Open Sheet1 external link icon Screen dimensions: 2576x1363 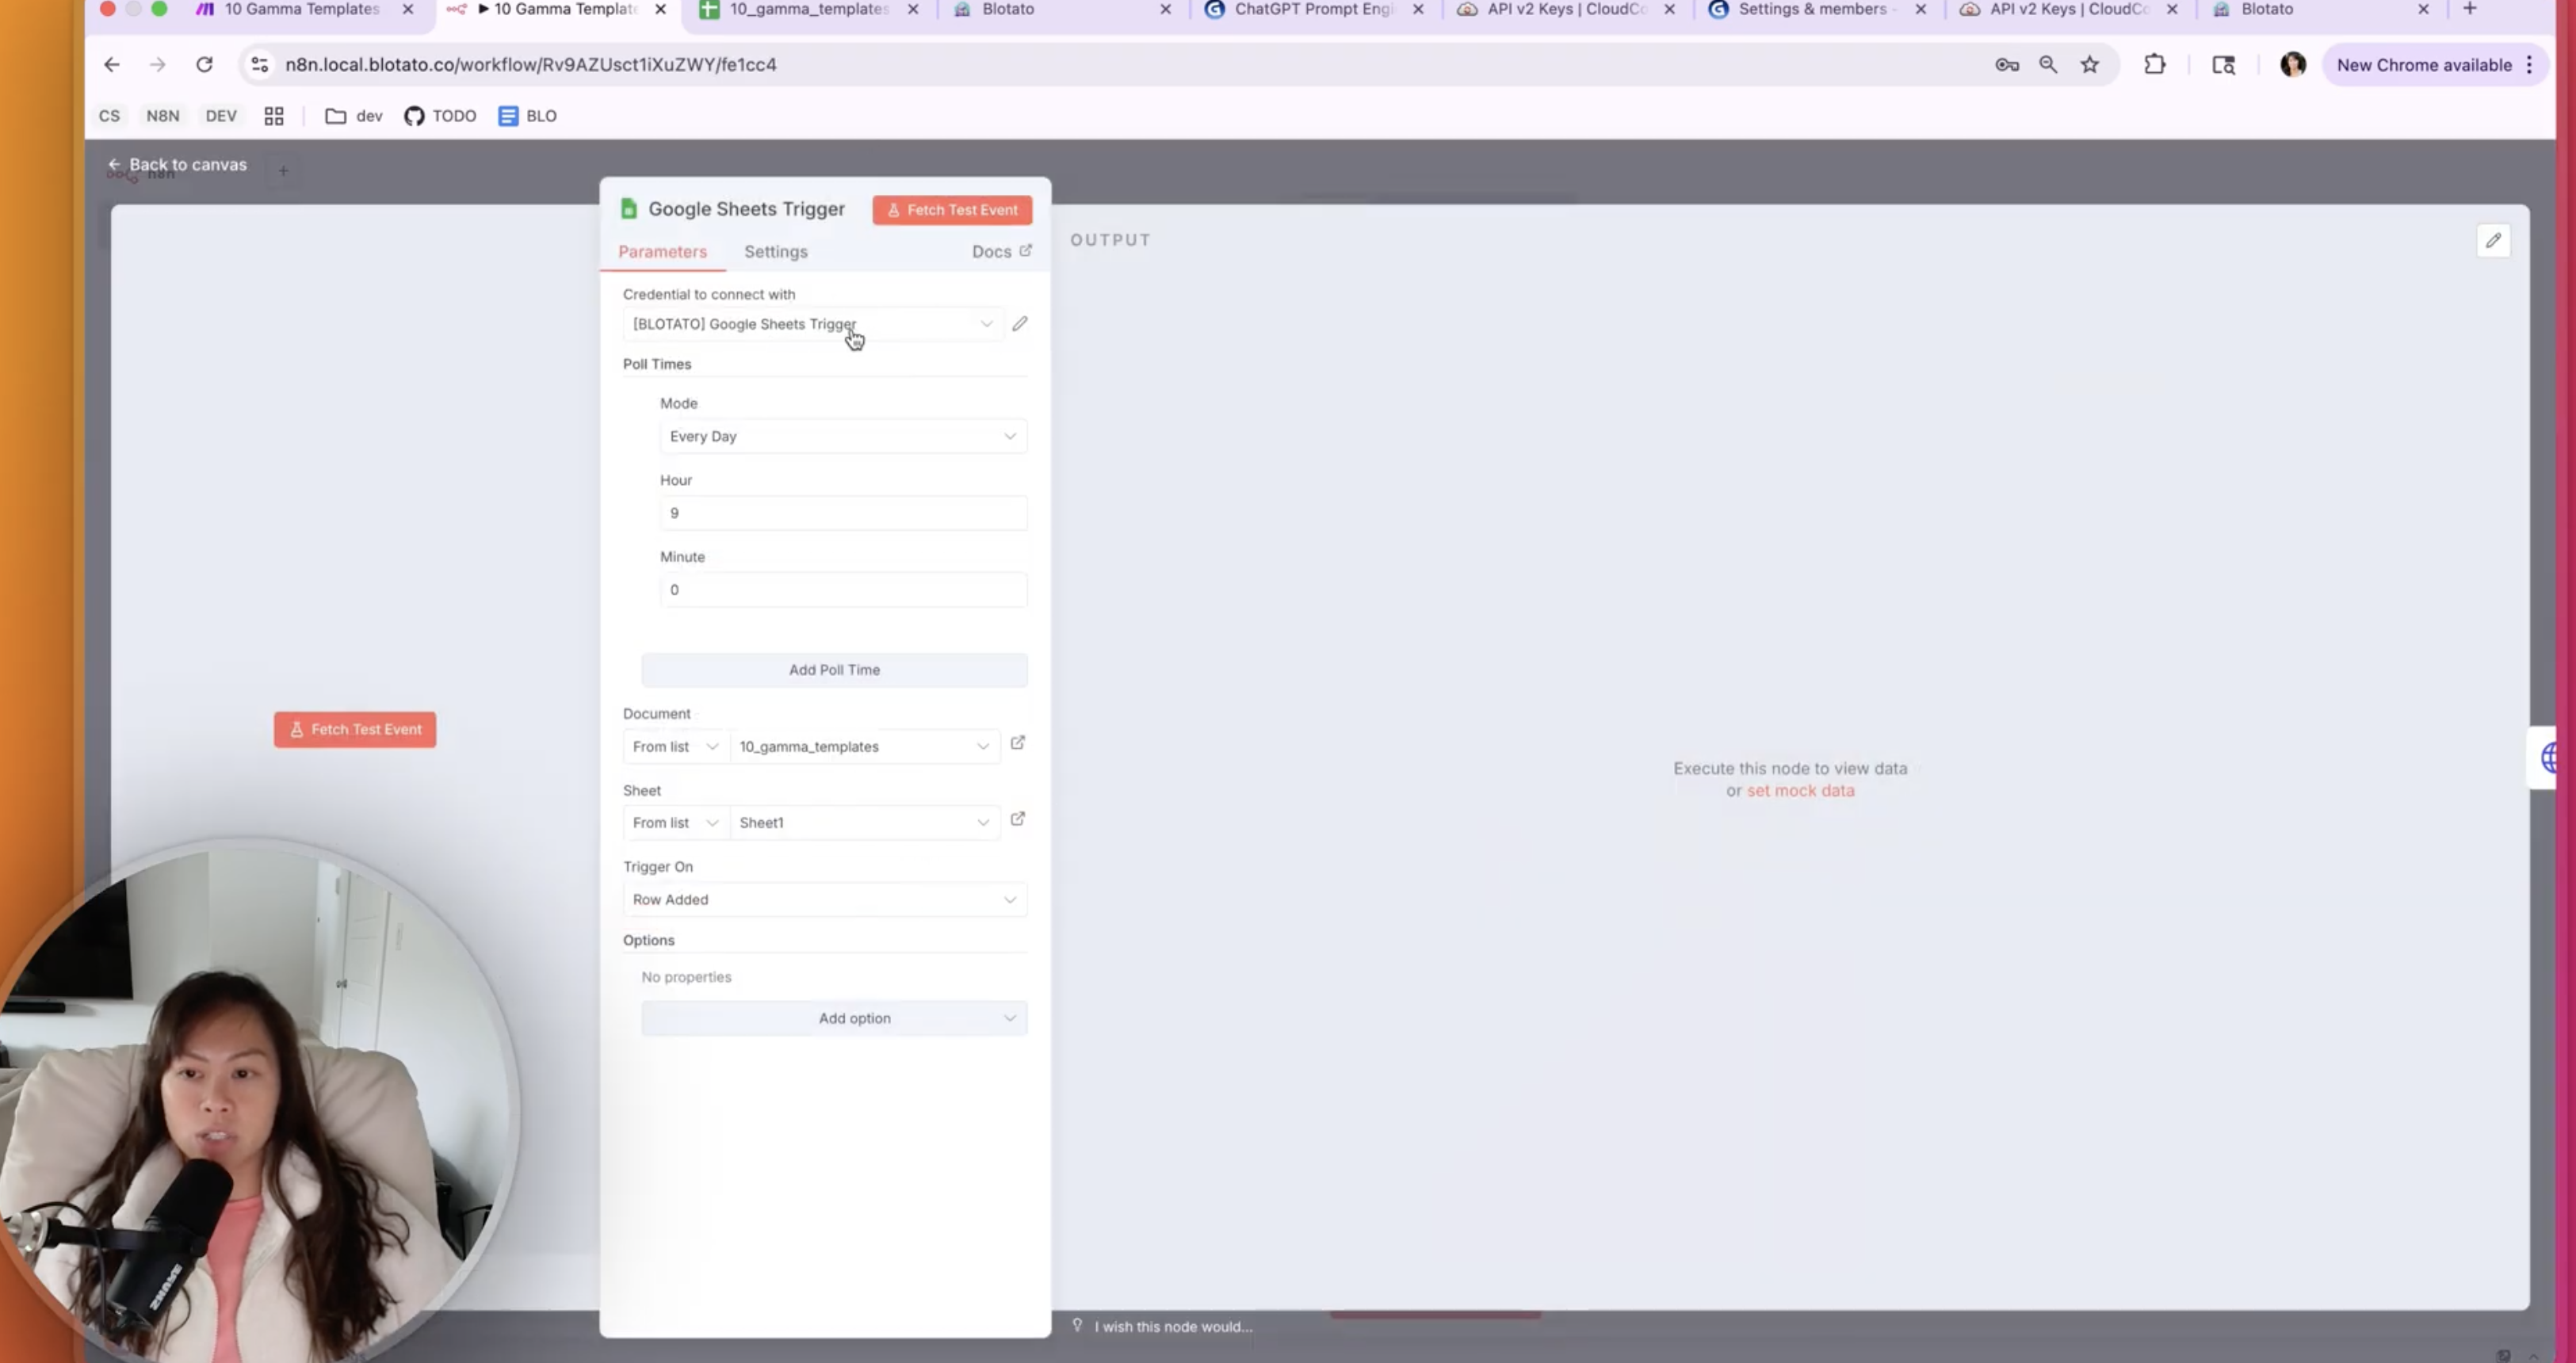click(x=1017, y=819)
